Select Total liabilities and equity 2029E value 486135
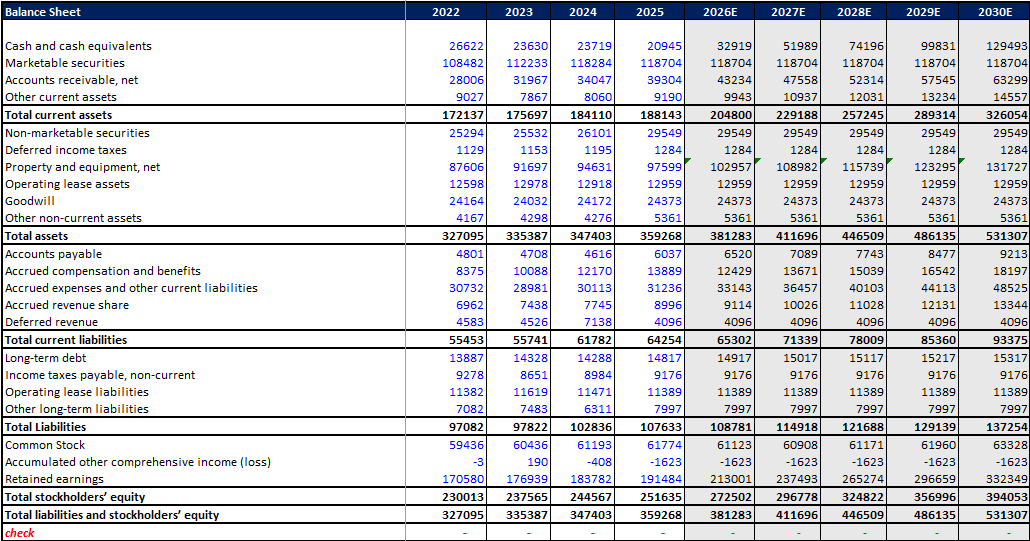 point(934,515)
